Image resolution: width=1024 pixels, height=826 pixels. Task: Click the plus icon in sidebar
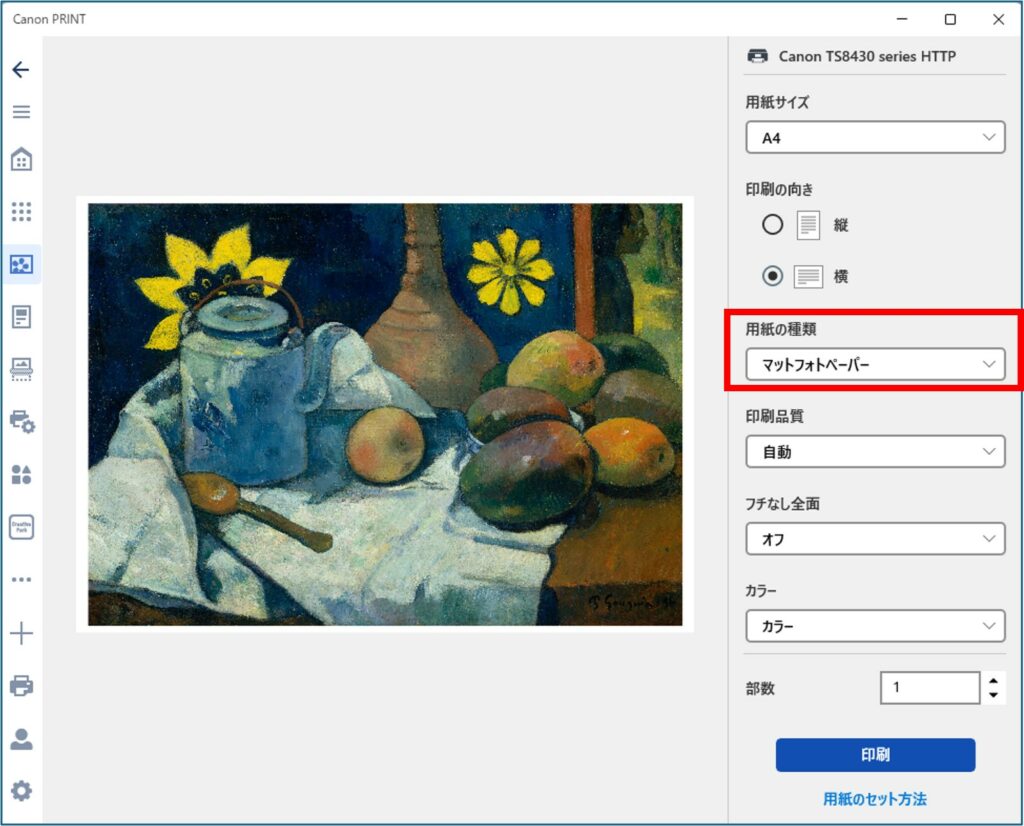(21, 633)
